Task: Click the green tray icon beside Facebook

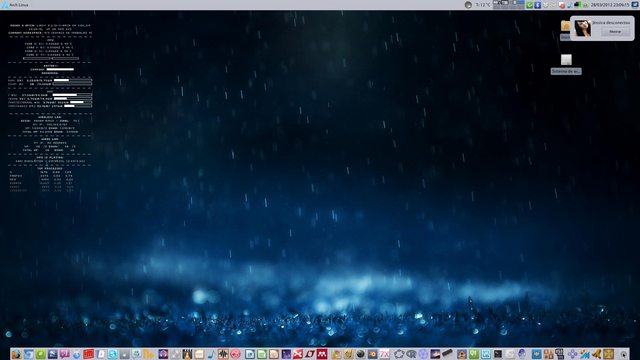Action: (530, 5)
